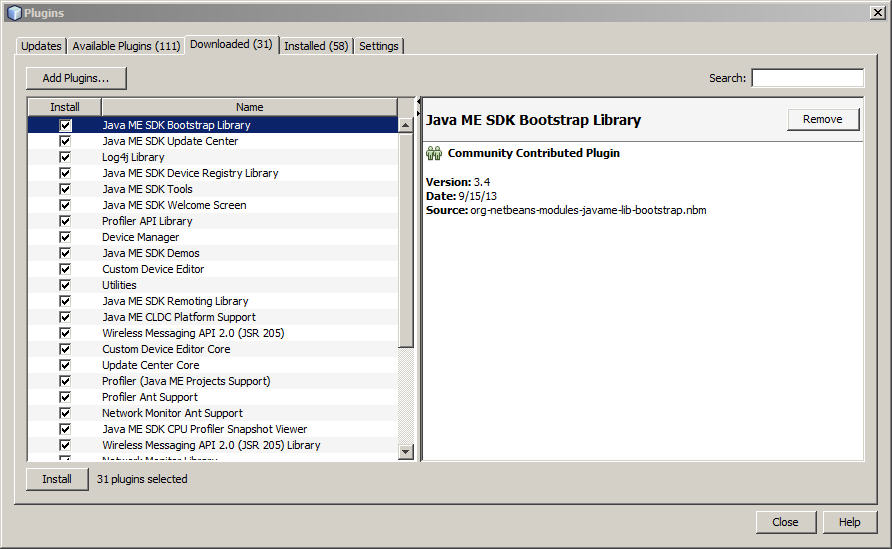Select Profiler (Java ME Projects Support) row
This screenshot has height=549, width=892.
[x=213, y=381]
